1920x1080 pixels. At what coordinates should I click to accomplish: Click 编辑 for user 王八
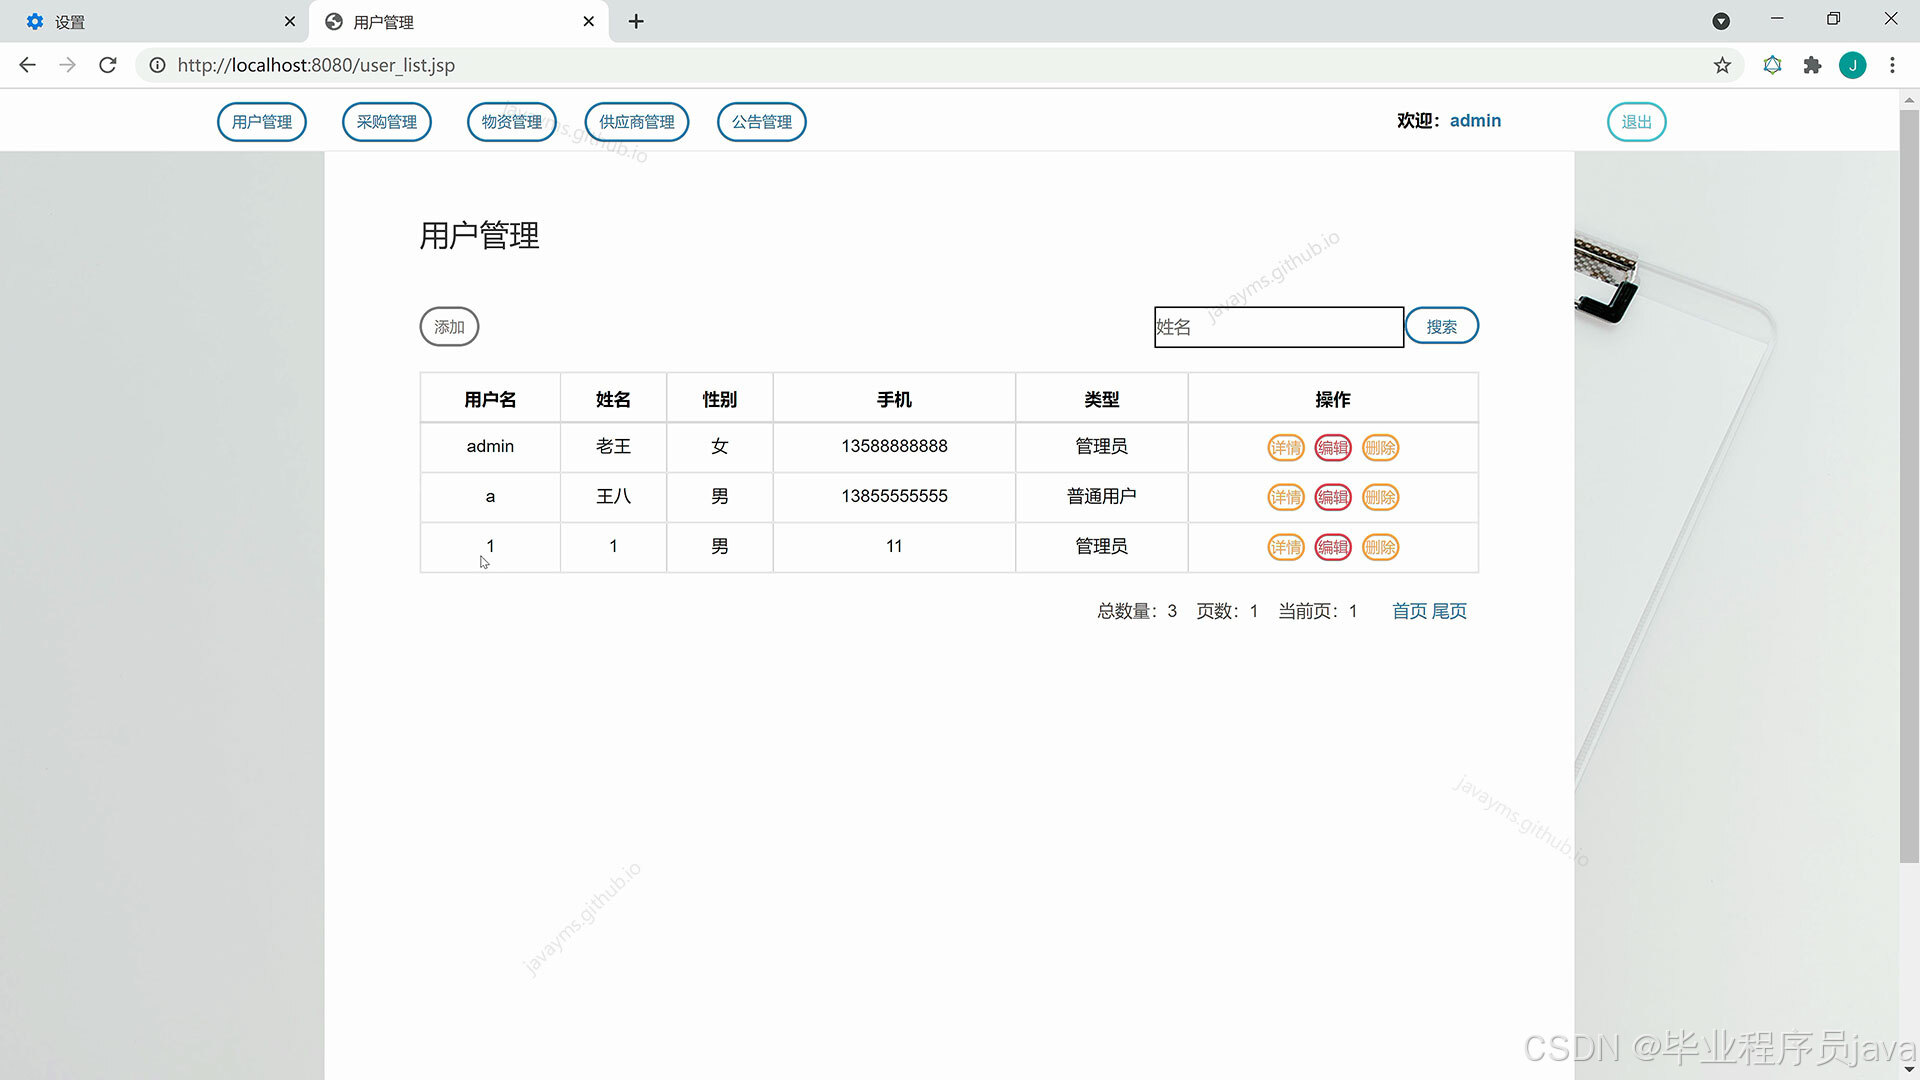click(1333, 497)
